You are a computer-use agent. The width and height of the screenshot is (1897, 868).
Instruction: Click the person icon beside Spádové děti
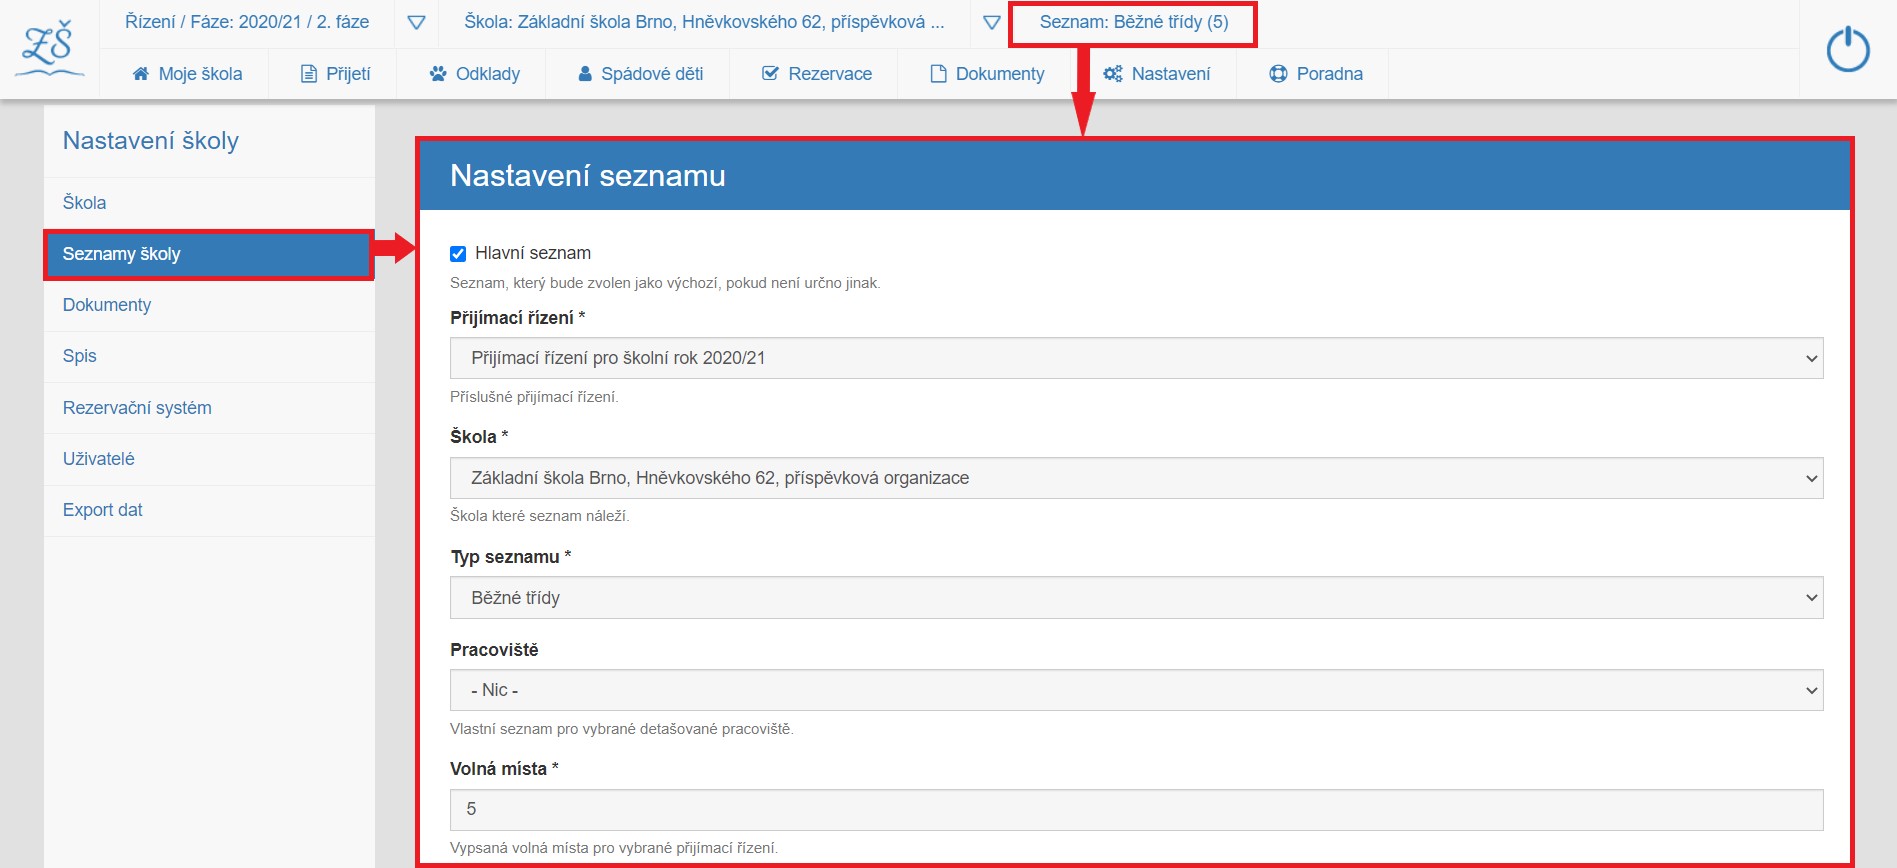click(x=585, y=74)
